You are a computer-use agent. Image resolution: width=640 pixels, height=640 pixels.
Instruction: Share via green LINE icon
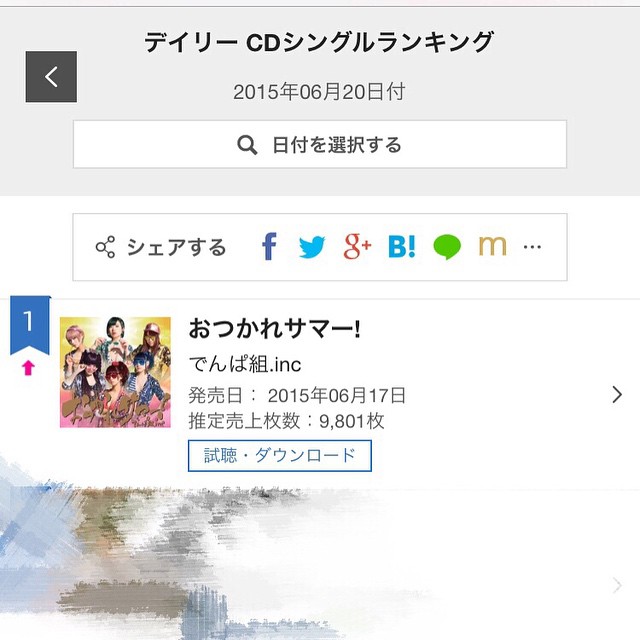click(447, 247)
